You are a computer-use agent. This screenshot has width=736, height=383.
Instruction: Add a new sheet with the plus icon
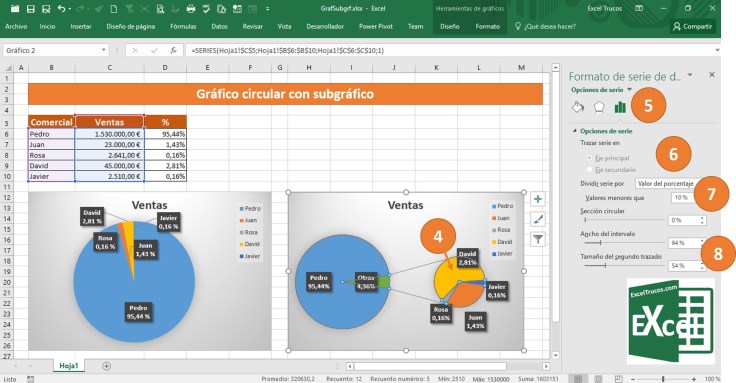point(107,366)
